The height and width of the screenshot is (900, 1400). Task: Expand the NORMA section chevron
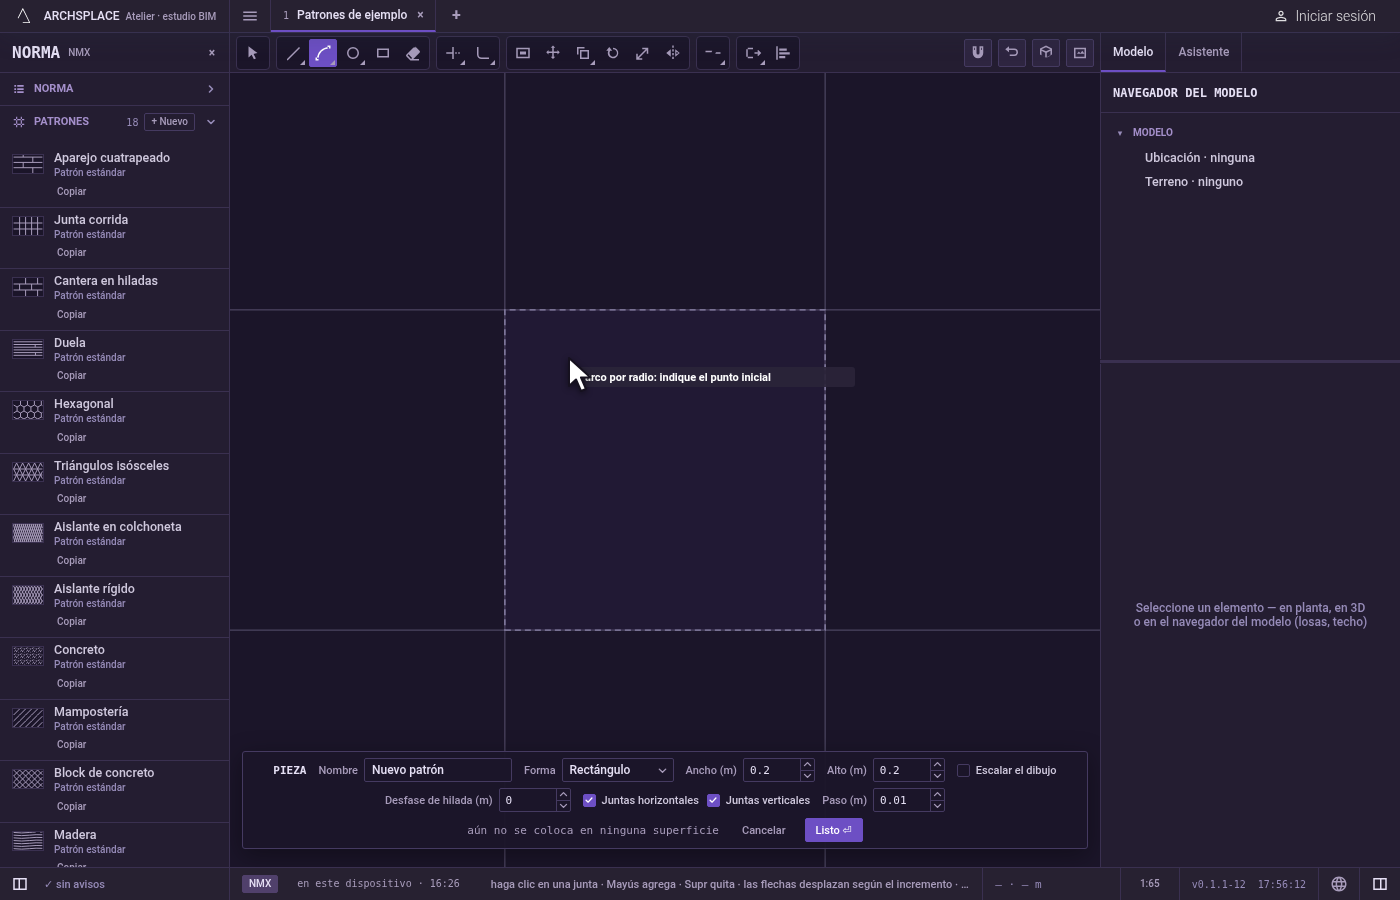[211, 89]
